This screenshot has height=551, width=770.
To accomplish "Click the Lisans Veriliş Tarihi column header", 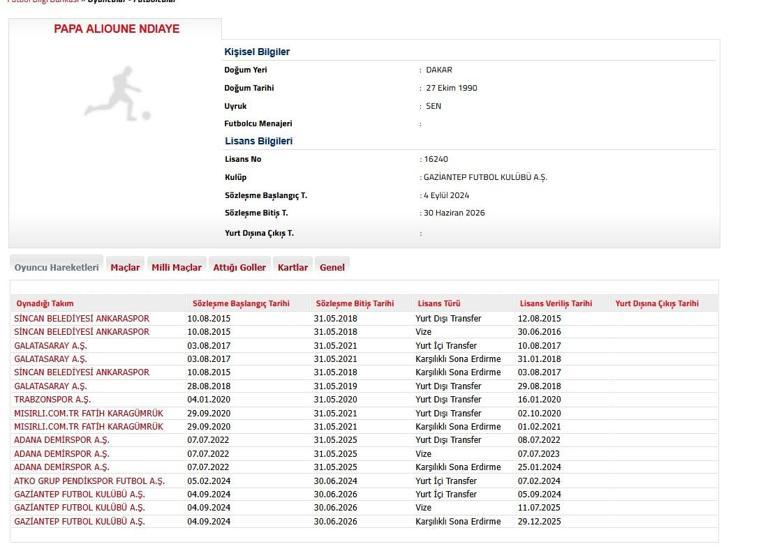I will tap(555, 303).
